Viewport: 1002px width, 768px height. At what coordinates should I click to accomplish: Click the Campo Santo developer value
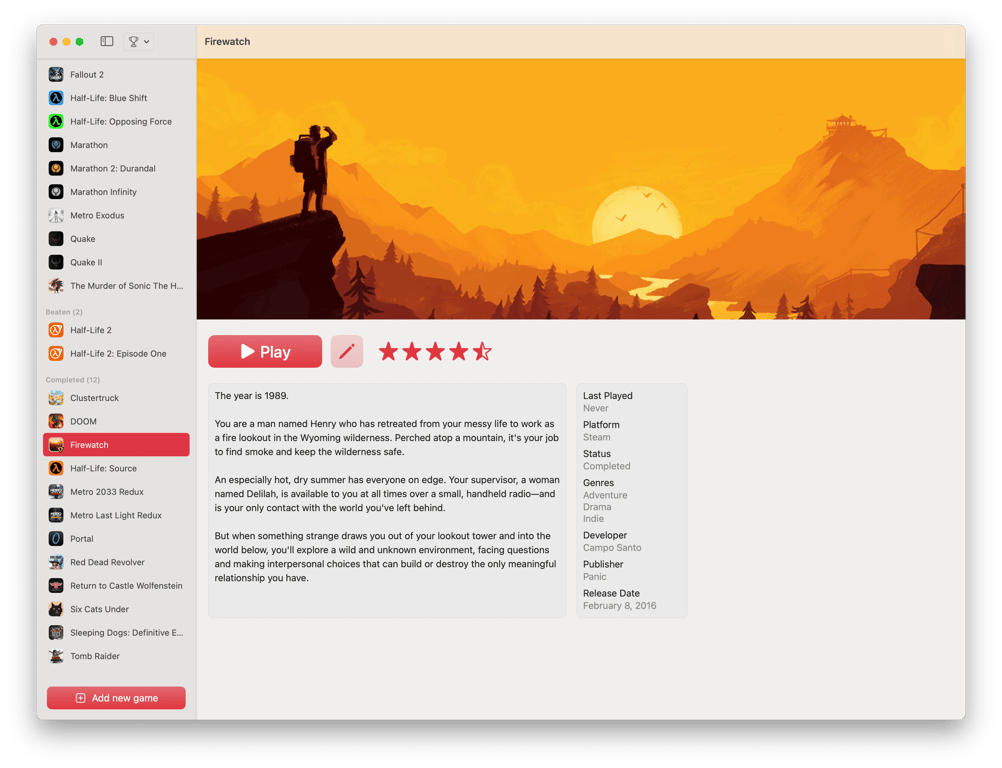tap(612, 548)
